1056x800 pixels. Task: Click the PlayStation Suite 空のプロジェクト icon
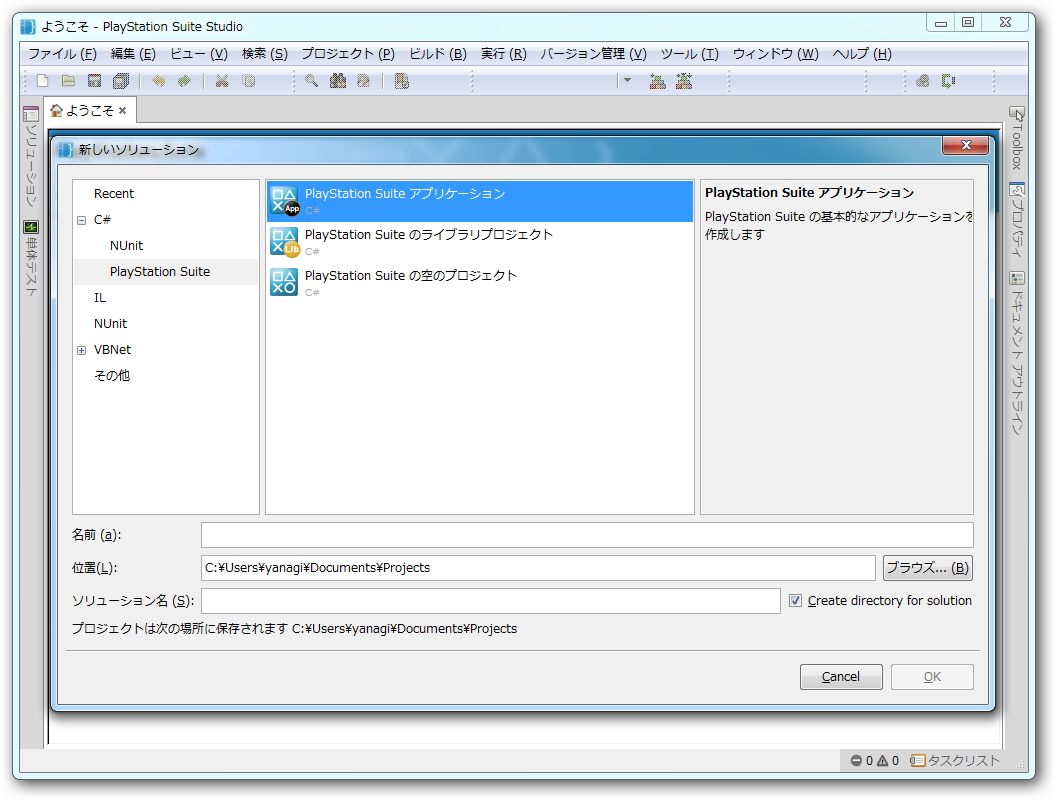[283, 283]
